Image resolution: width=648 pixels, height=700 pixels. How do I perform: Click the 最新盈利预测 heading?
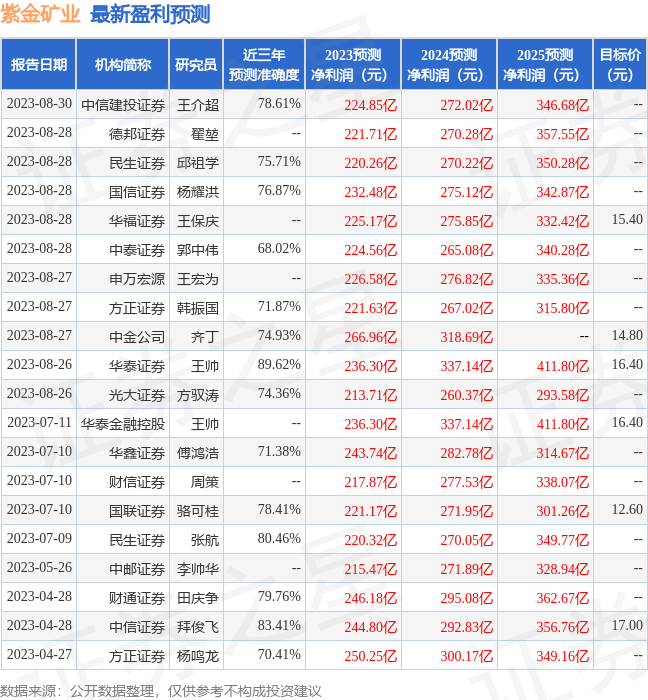pyautogui.click(x=150, y=14)
